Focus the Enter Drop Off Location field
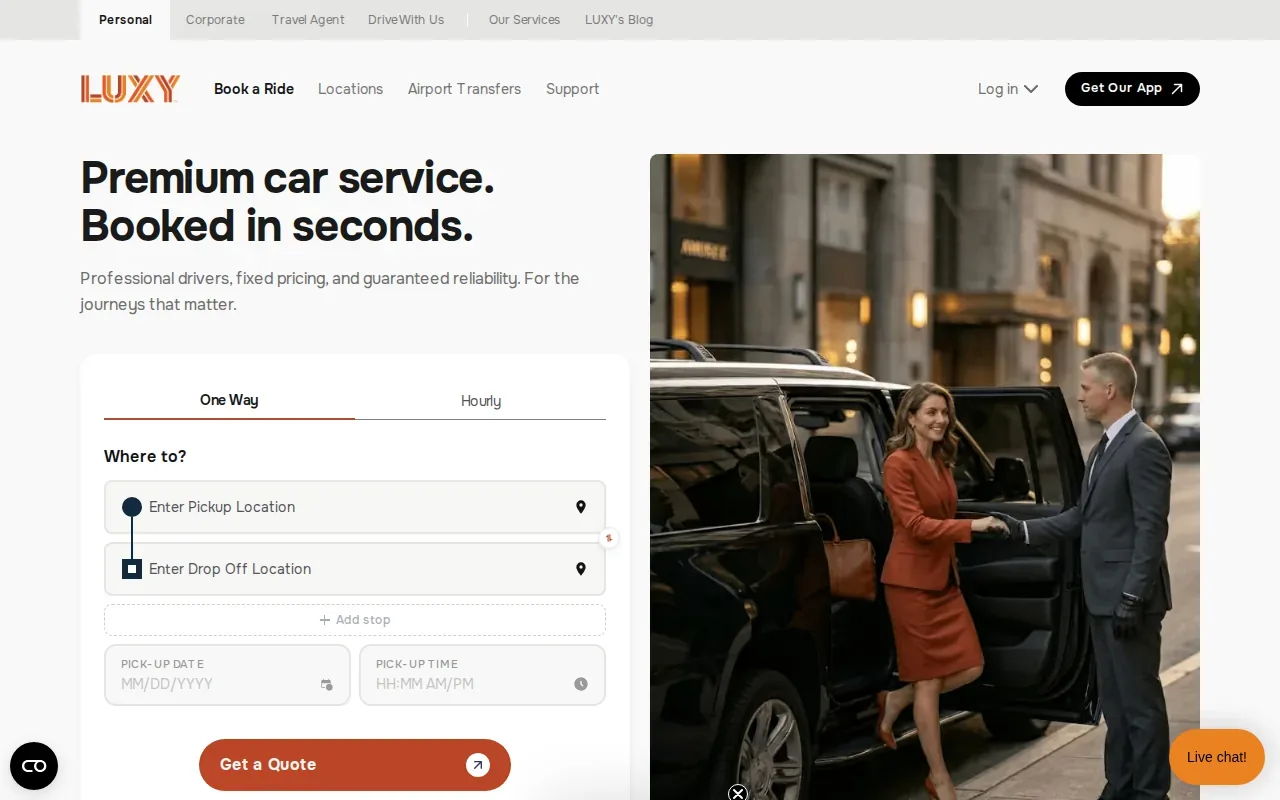Image resolution: width=1280 pixels, height=800 pixels. [355, 569]
